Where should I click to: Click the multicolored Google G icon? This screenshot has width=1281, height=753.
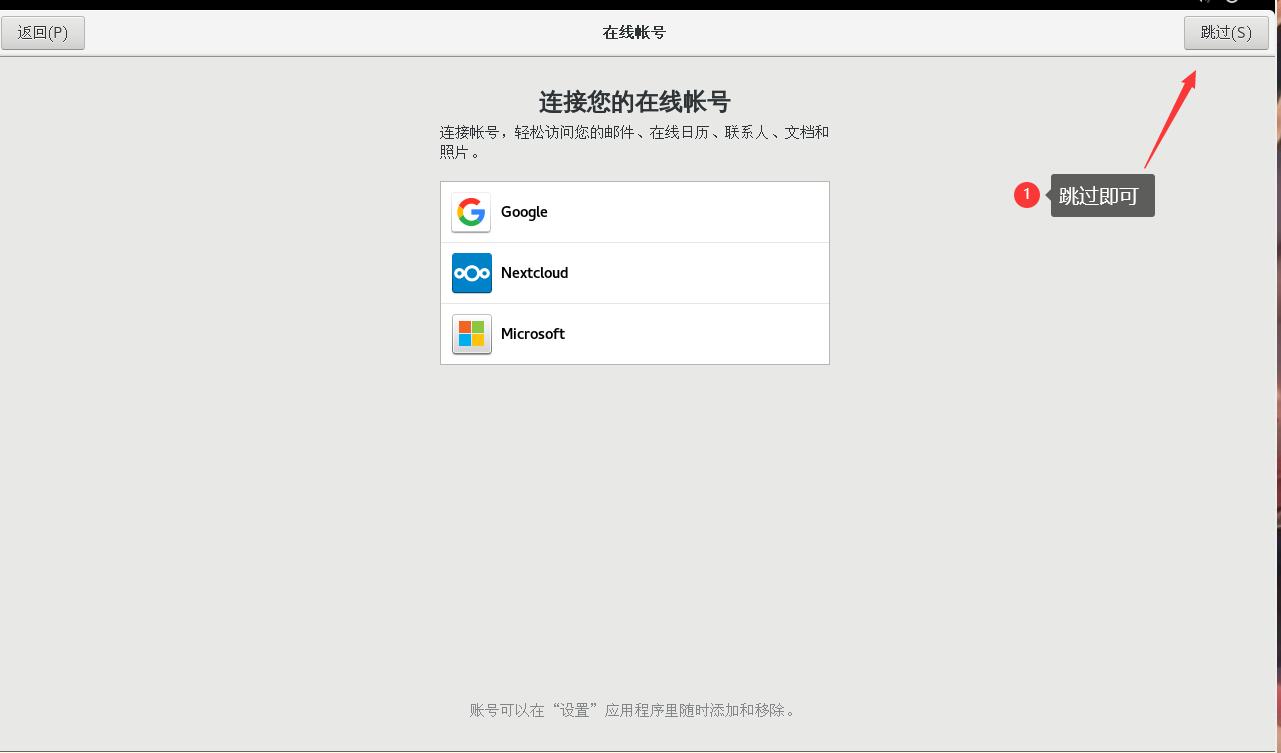tap(470, 212)
